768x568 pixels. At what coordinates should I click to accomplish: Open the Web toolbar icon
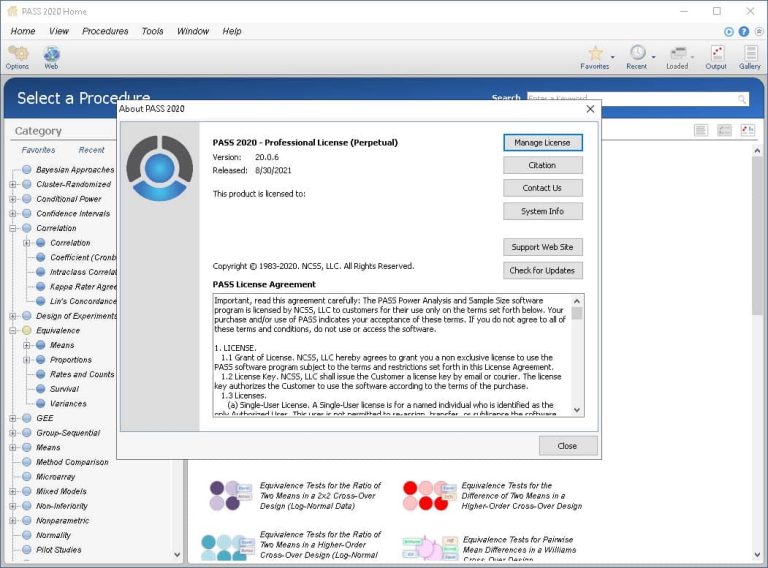point(51,57)
